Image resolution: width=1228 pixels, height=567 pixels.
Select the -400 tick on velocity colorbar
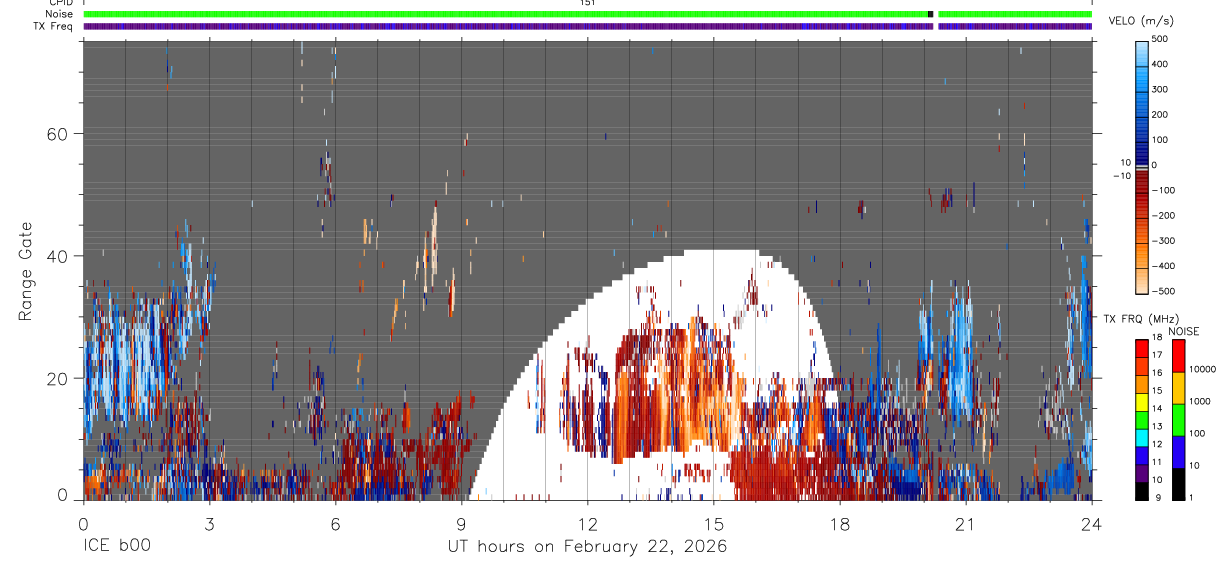pos(1164,266)
